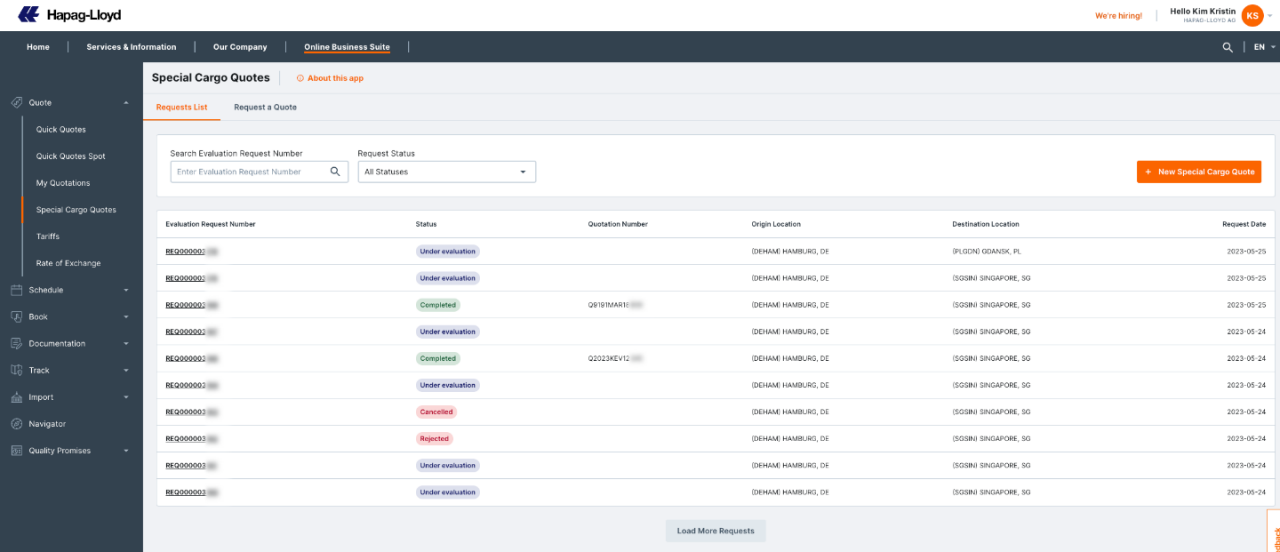
Task: Open Online Business Suite menu
Action: pos(347,47)
